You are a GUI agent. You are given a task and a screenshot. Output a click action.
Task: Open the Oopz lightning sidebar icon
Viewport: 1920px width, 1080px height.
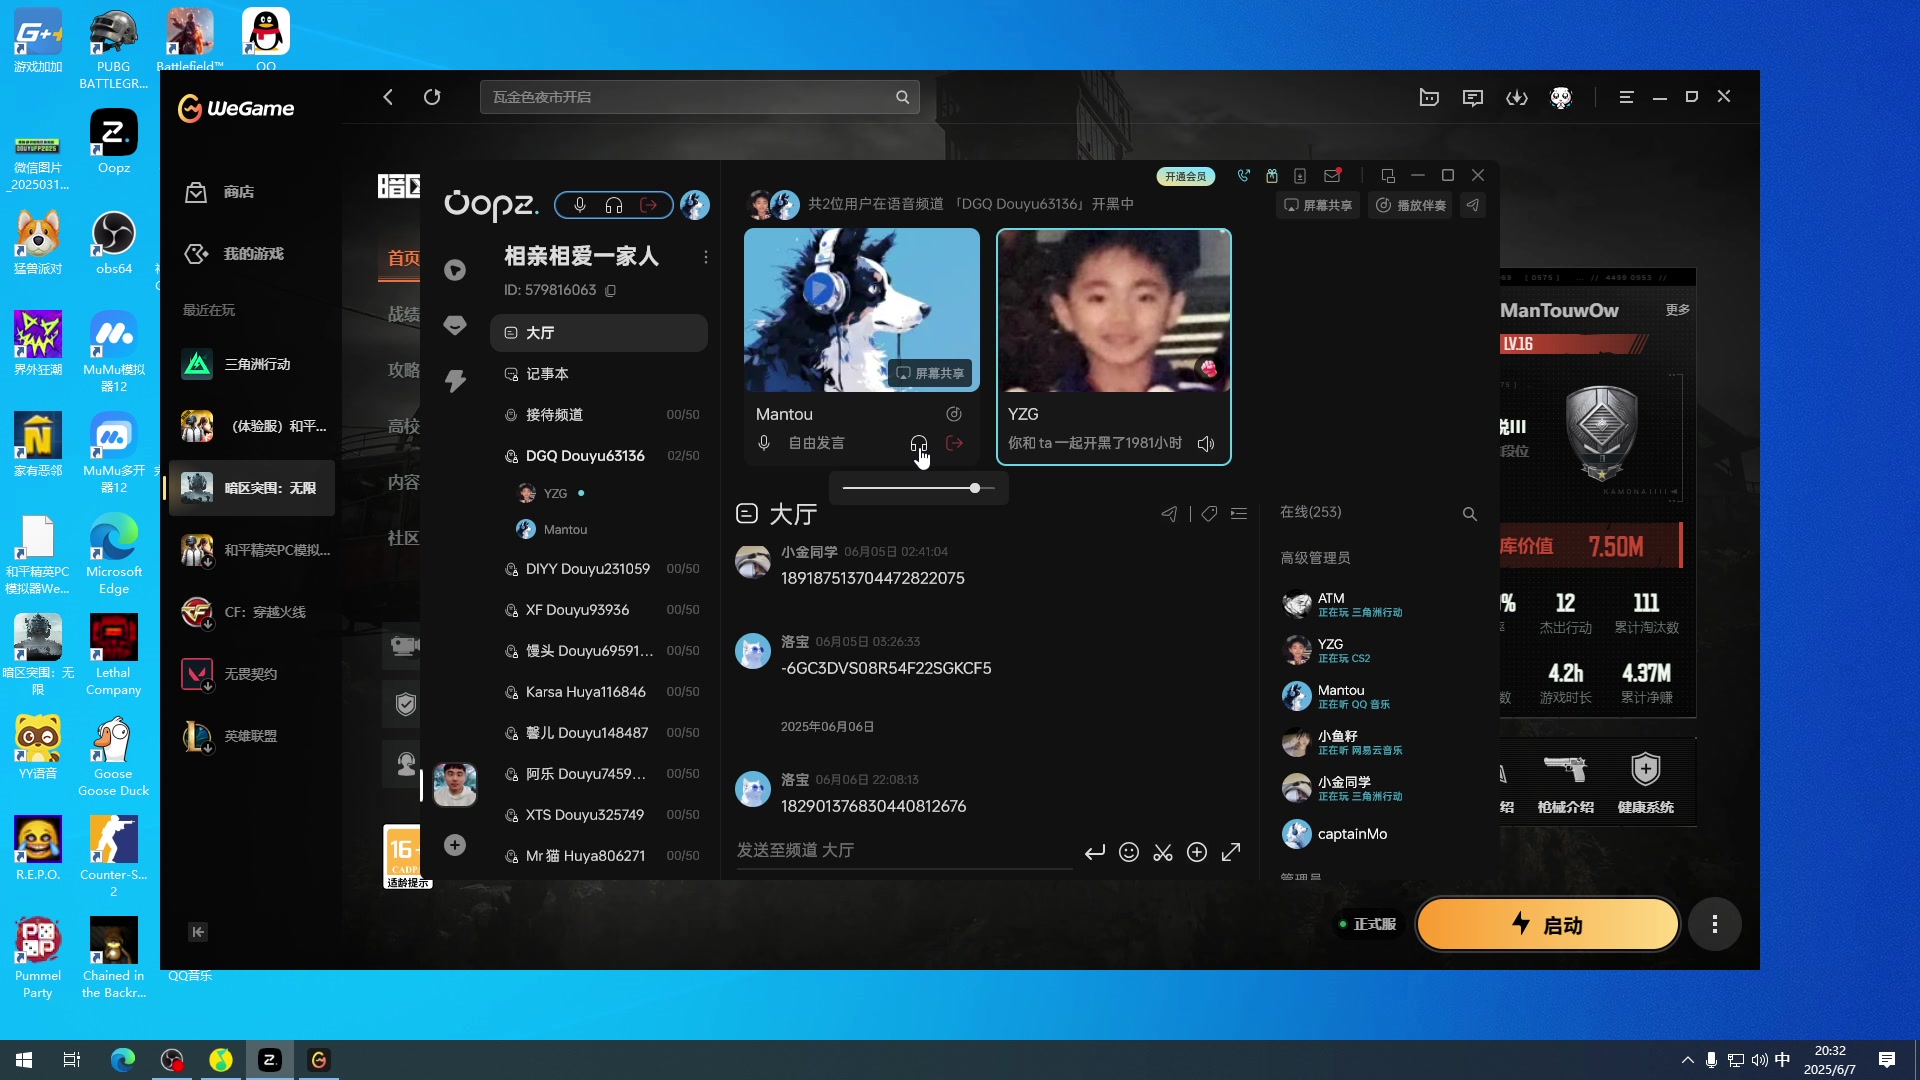point(455,380)
